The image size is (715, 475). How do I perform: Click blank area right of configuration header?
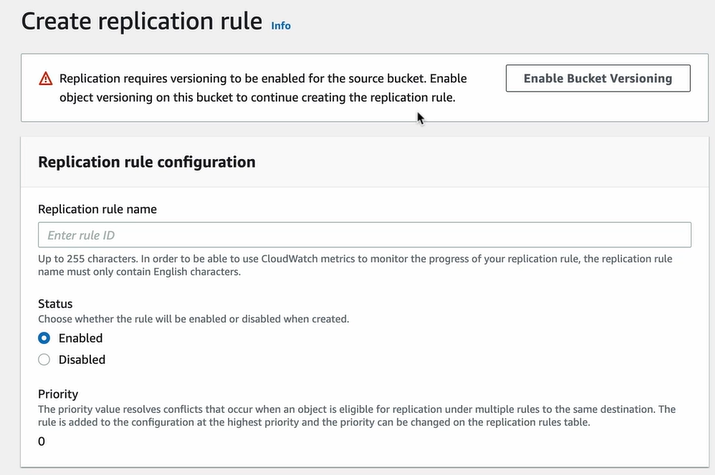pos(479,162)
